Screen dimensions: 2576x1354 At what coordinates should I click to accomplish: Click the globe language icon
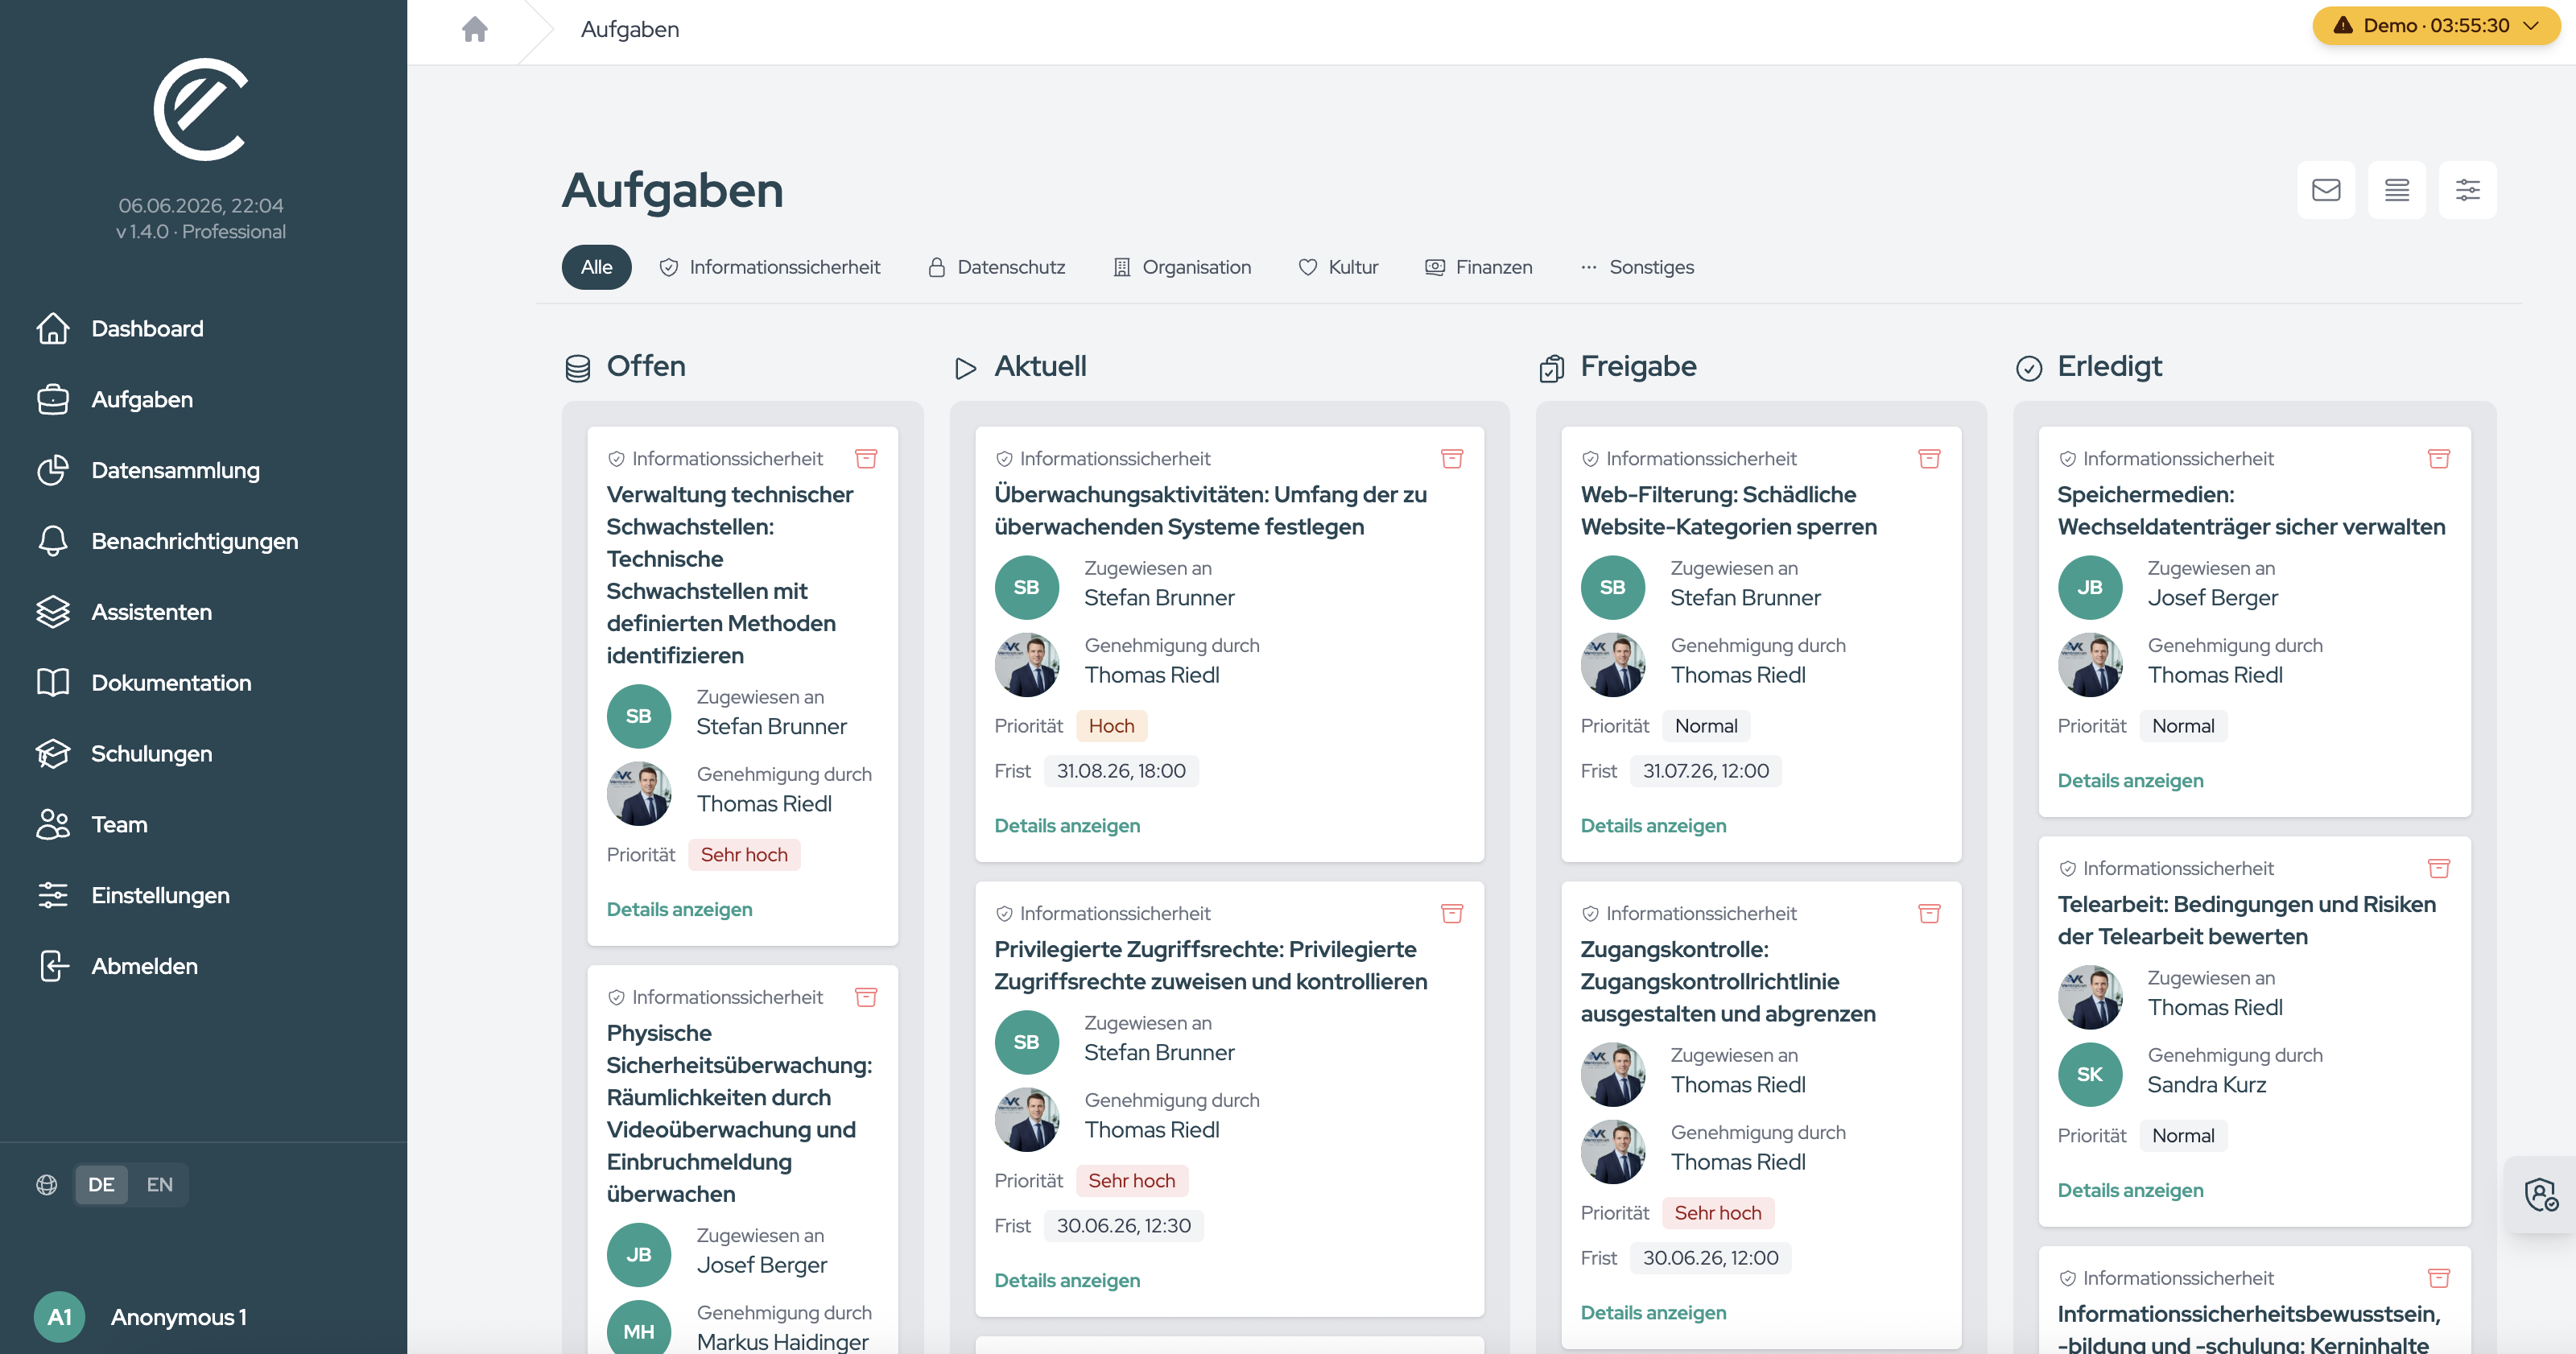(47, 1185)
